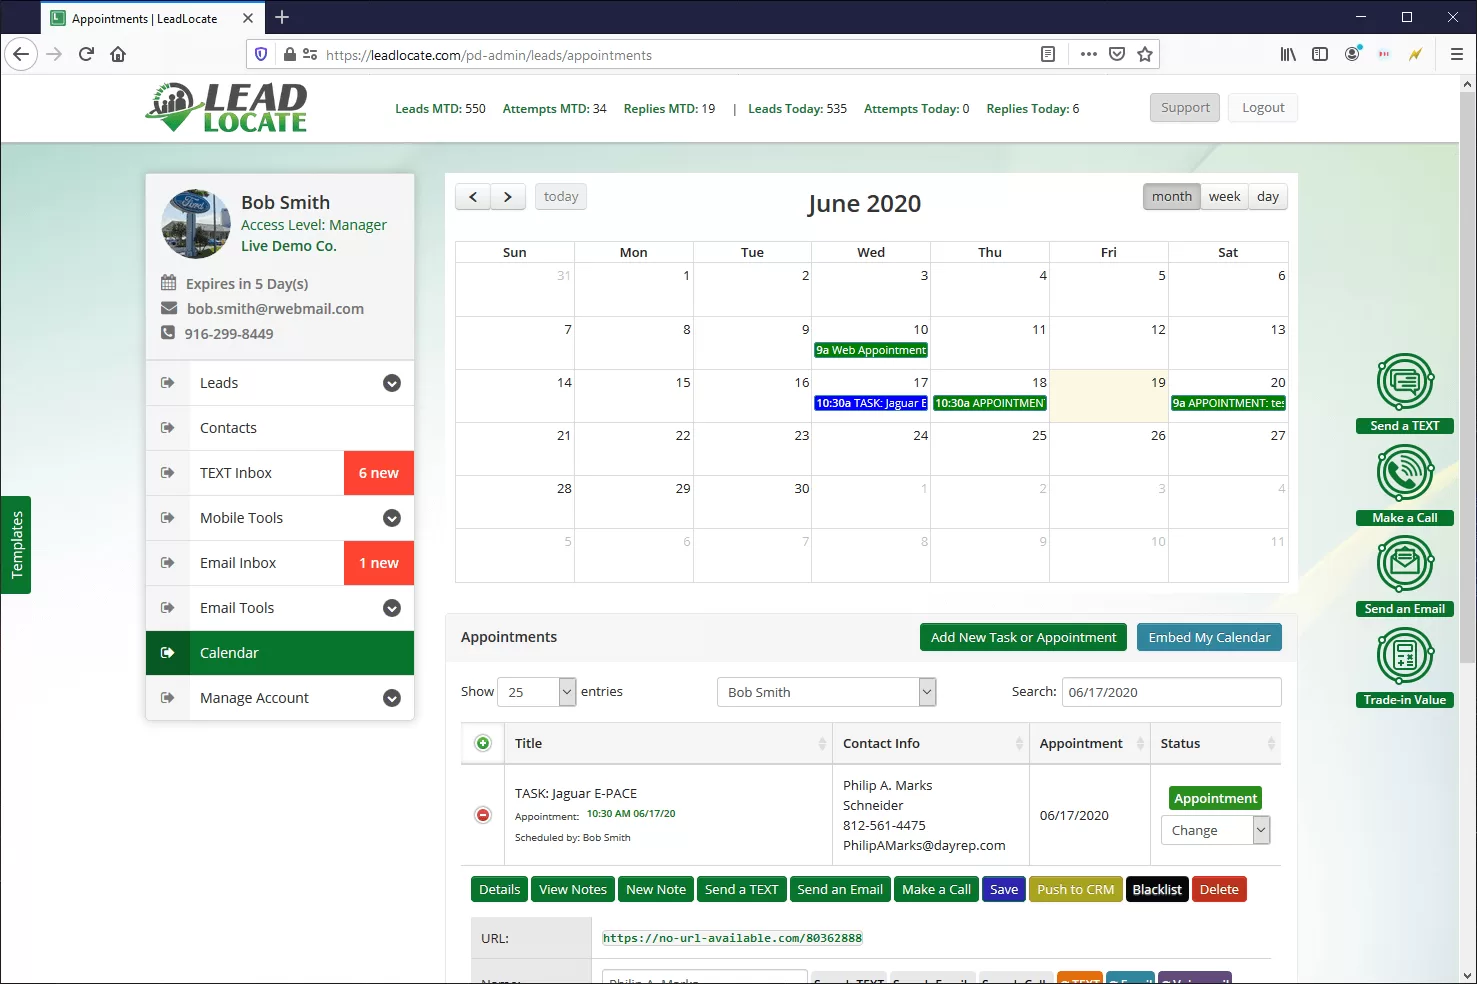Screen dimensions: 1477x984
Task: Click the Add New Task or Appointment button
Action: pos(1023,637)
